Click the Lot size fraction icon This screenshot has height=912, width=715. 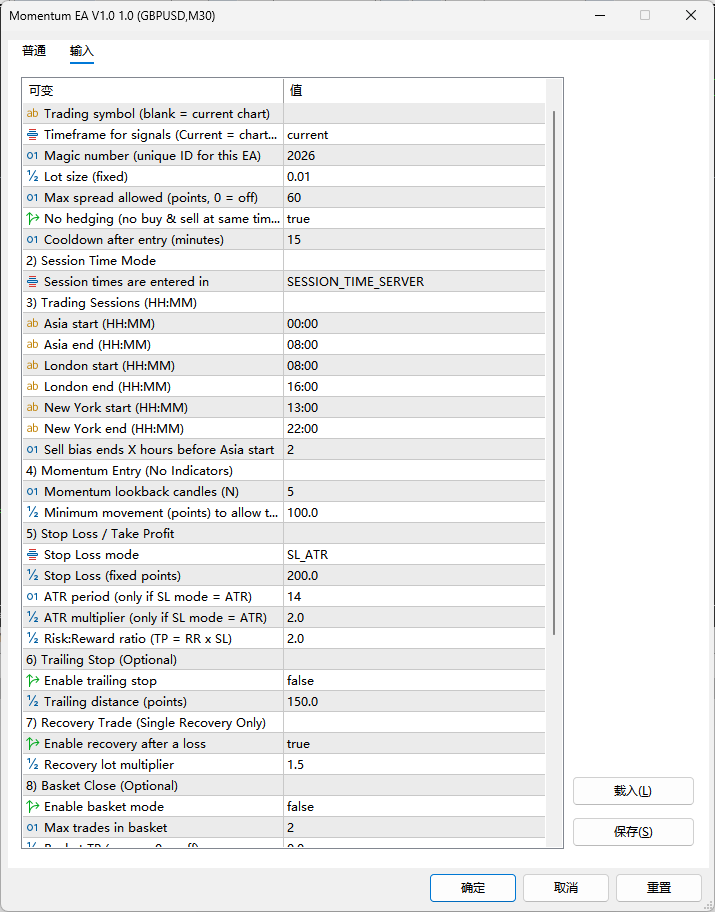click(x=32, y=177)
